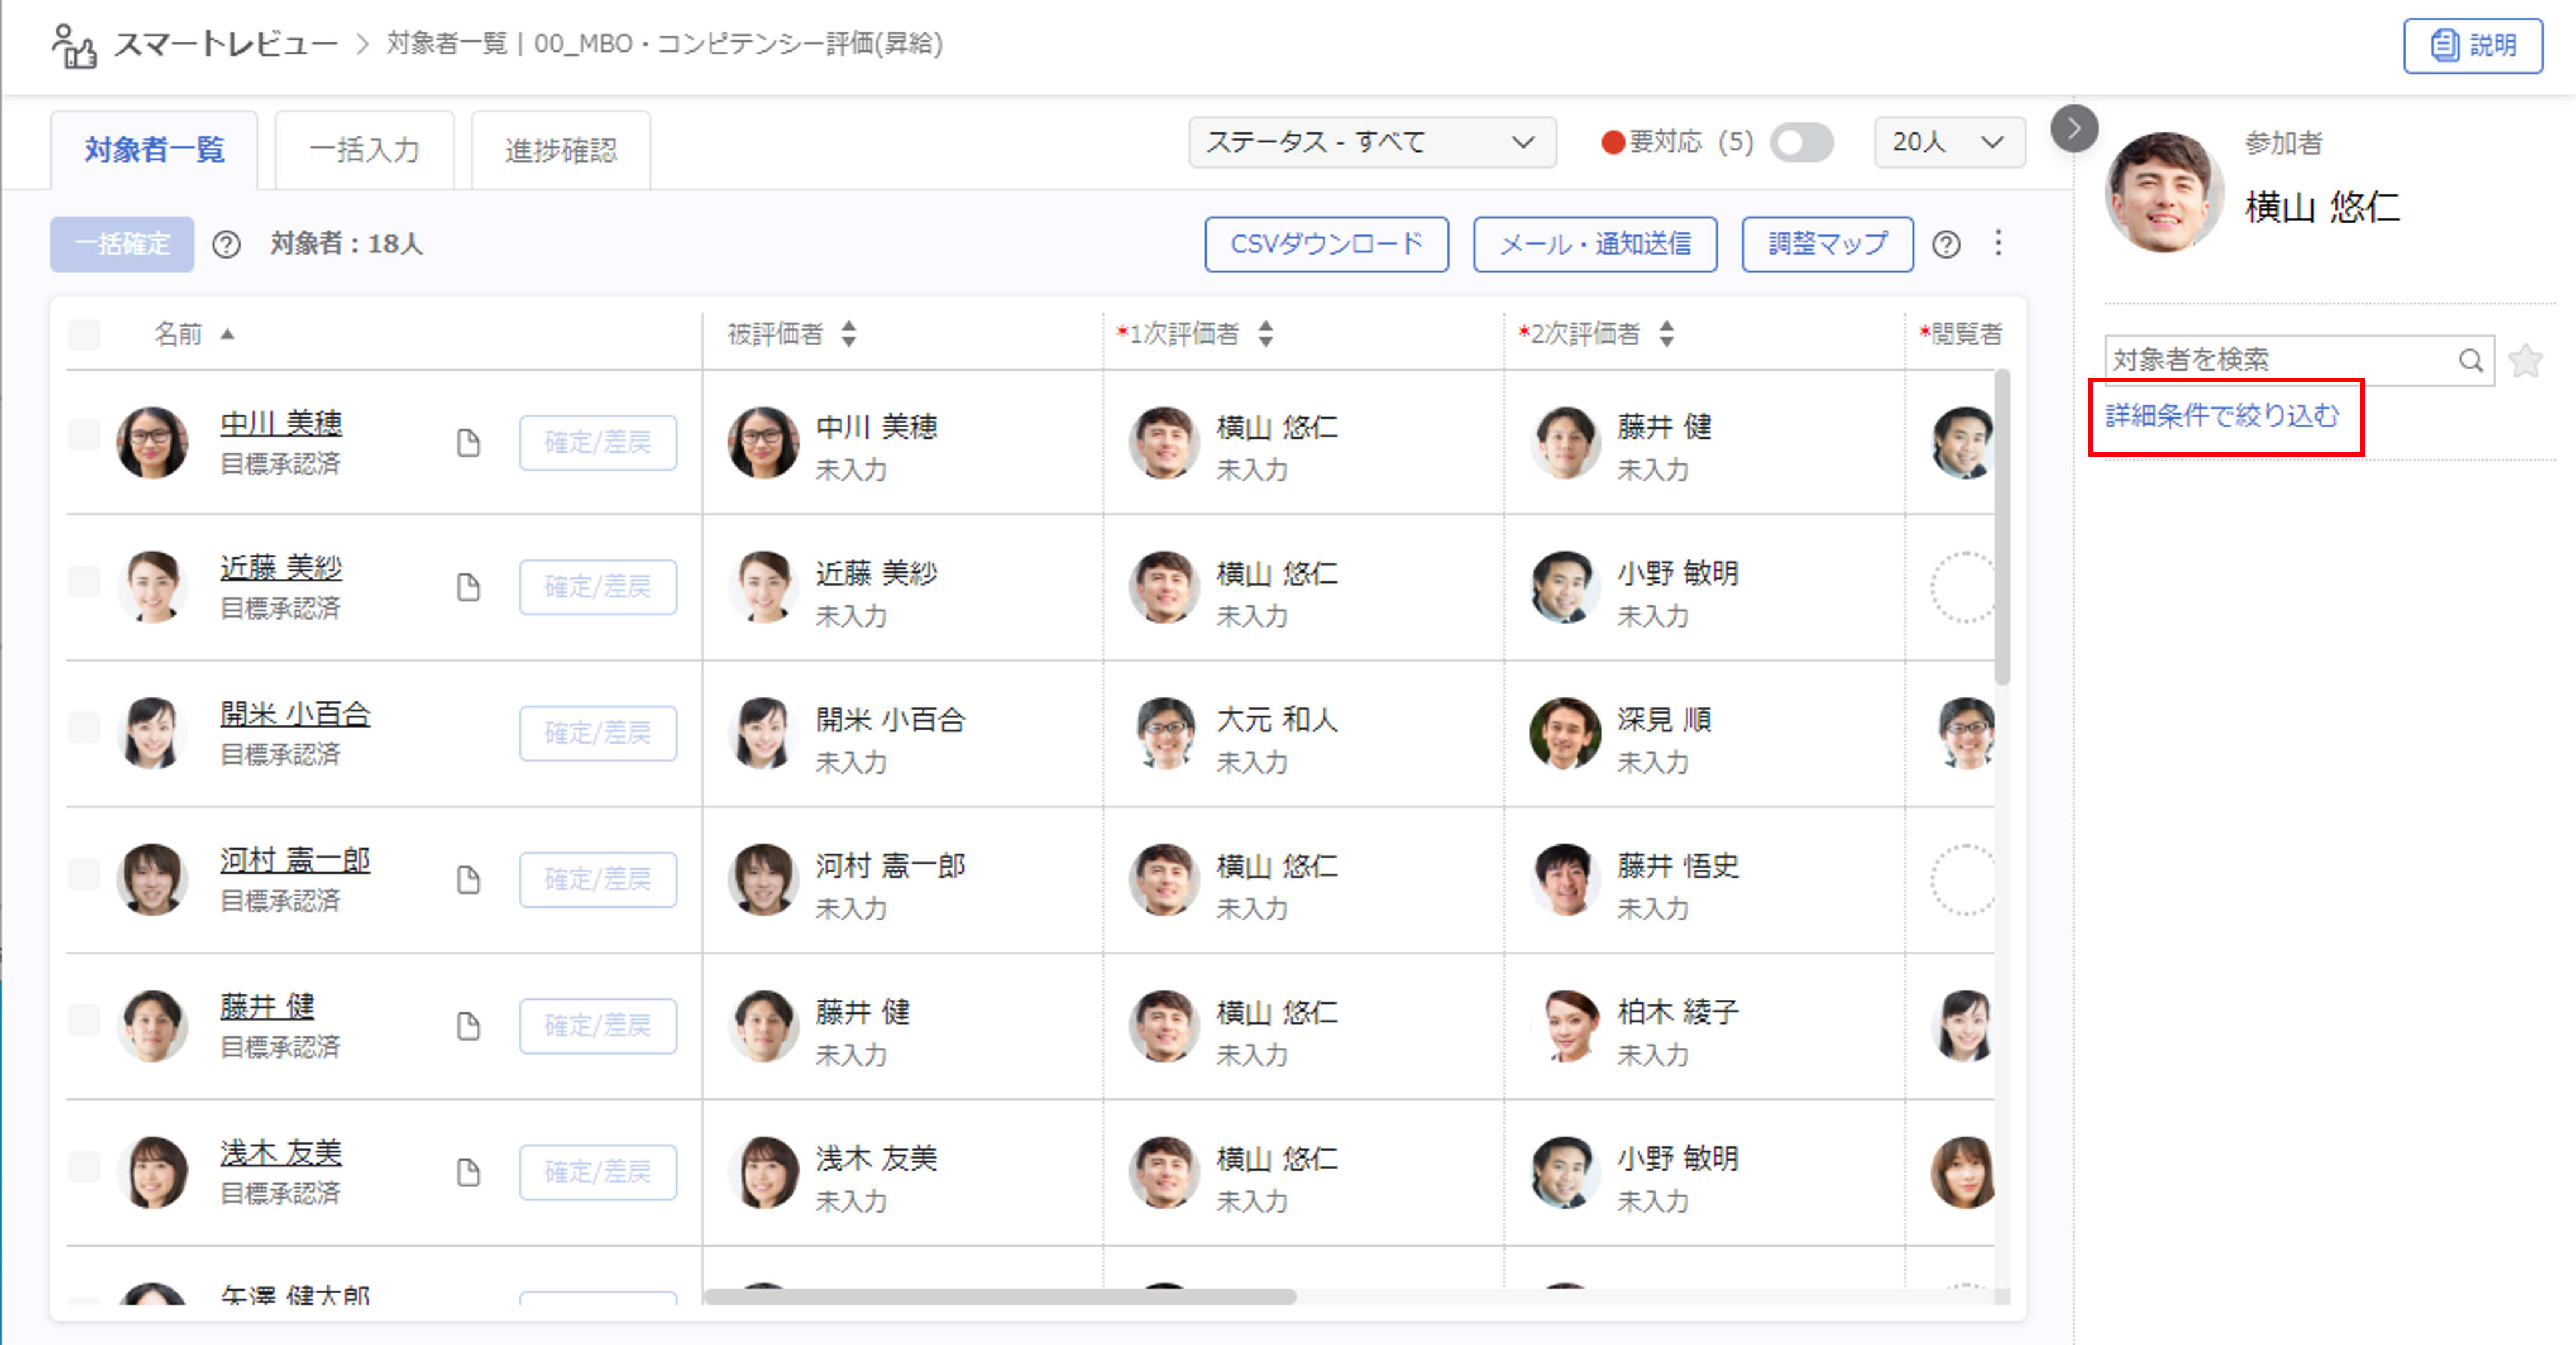Switch to the 一括入力 tab
2576x1345 pixels.
(364, 150)
